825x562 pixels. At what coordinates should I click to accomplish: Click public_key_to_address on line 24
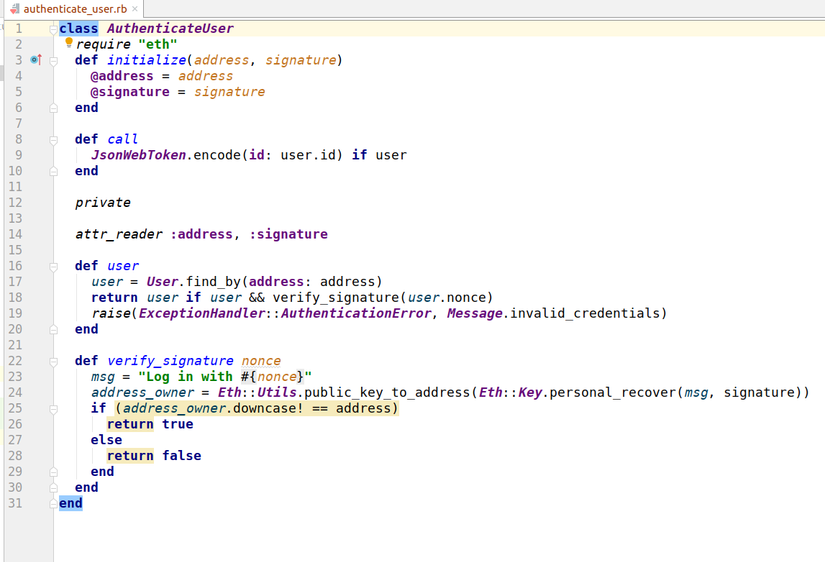[x=387, y=393]
